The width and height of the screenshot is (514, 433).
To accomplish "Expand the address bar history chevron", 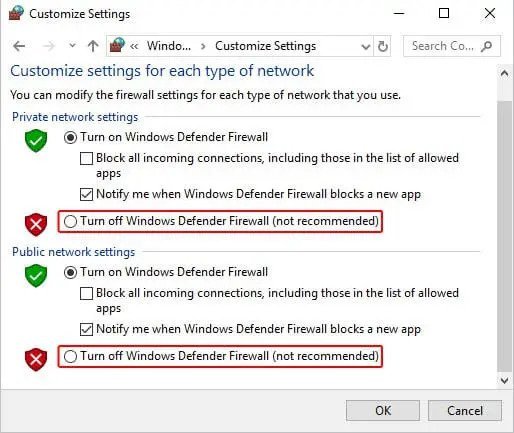I will click(x=366, y=47).
